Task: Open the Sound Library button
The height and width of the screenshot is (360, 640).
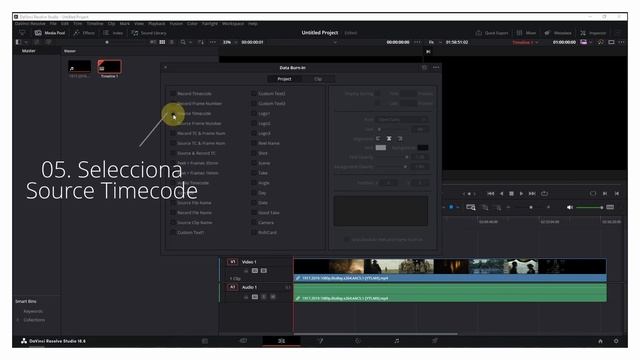Action: click(x=149, y=33)
